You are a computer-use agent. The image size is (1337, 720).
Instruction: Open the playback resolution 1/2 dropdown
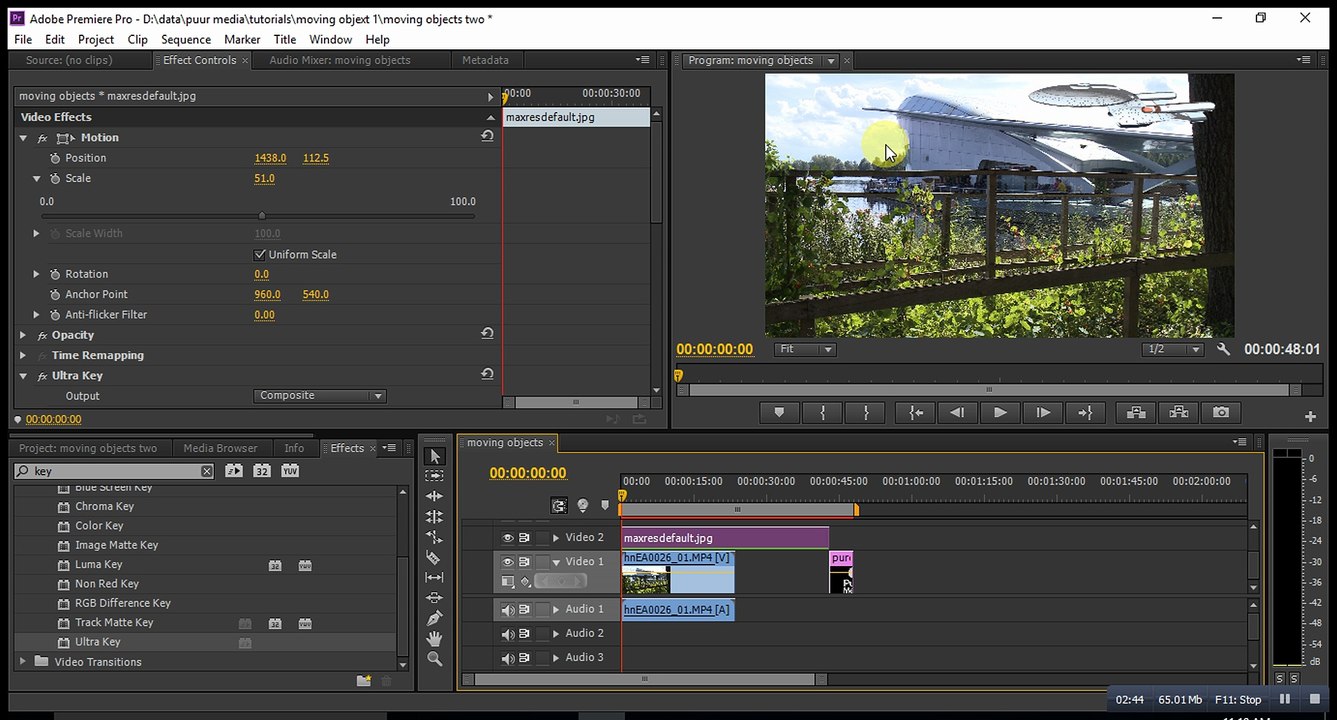(x=1173, y=350)
